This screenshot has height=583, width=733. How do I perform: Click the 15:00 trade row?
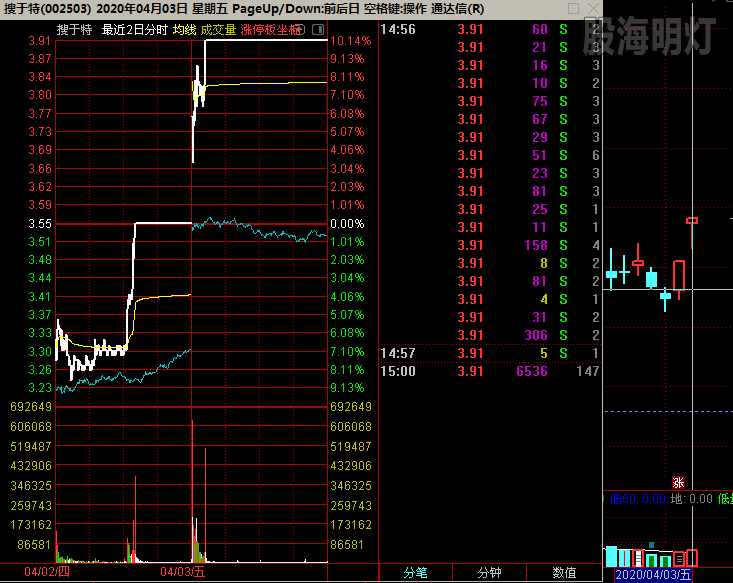pos(490,371)
